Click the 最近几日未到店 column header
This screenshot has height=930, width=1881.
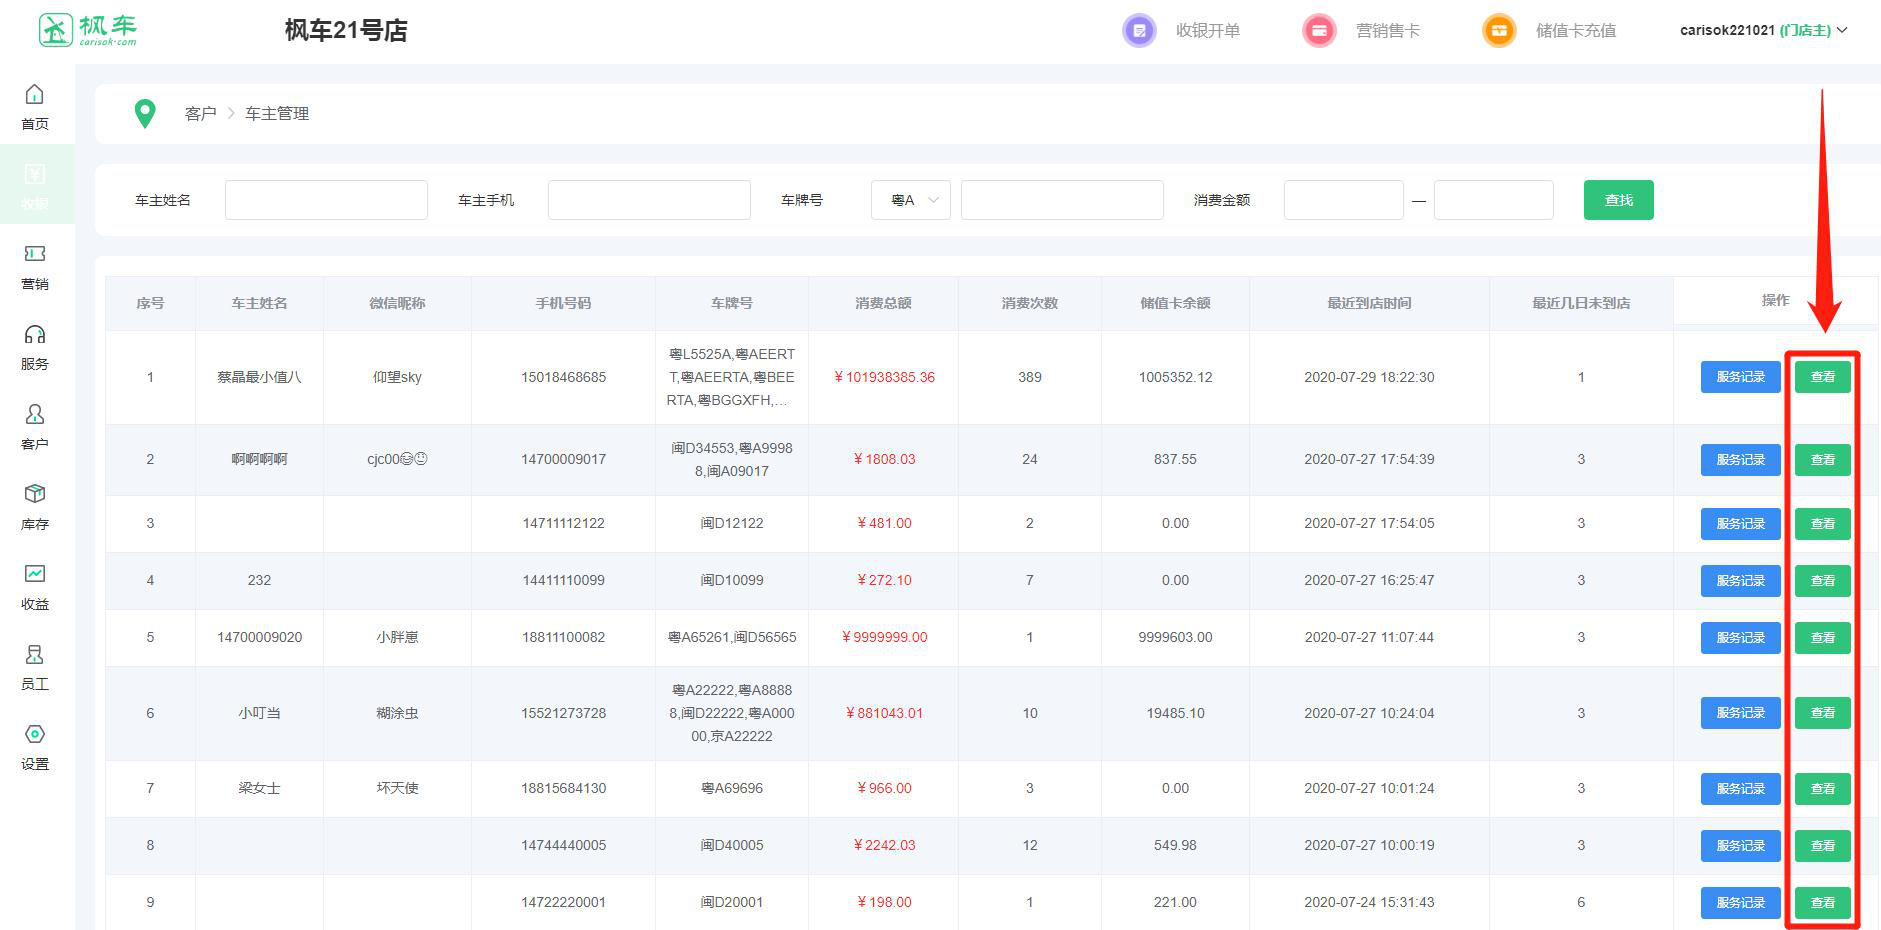(1581, 303)
